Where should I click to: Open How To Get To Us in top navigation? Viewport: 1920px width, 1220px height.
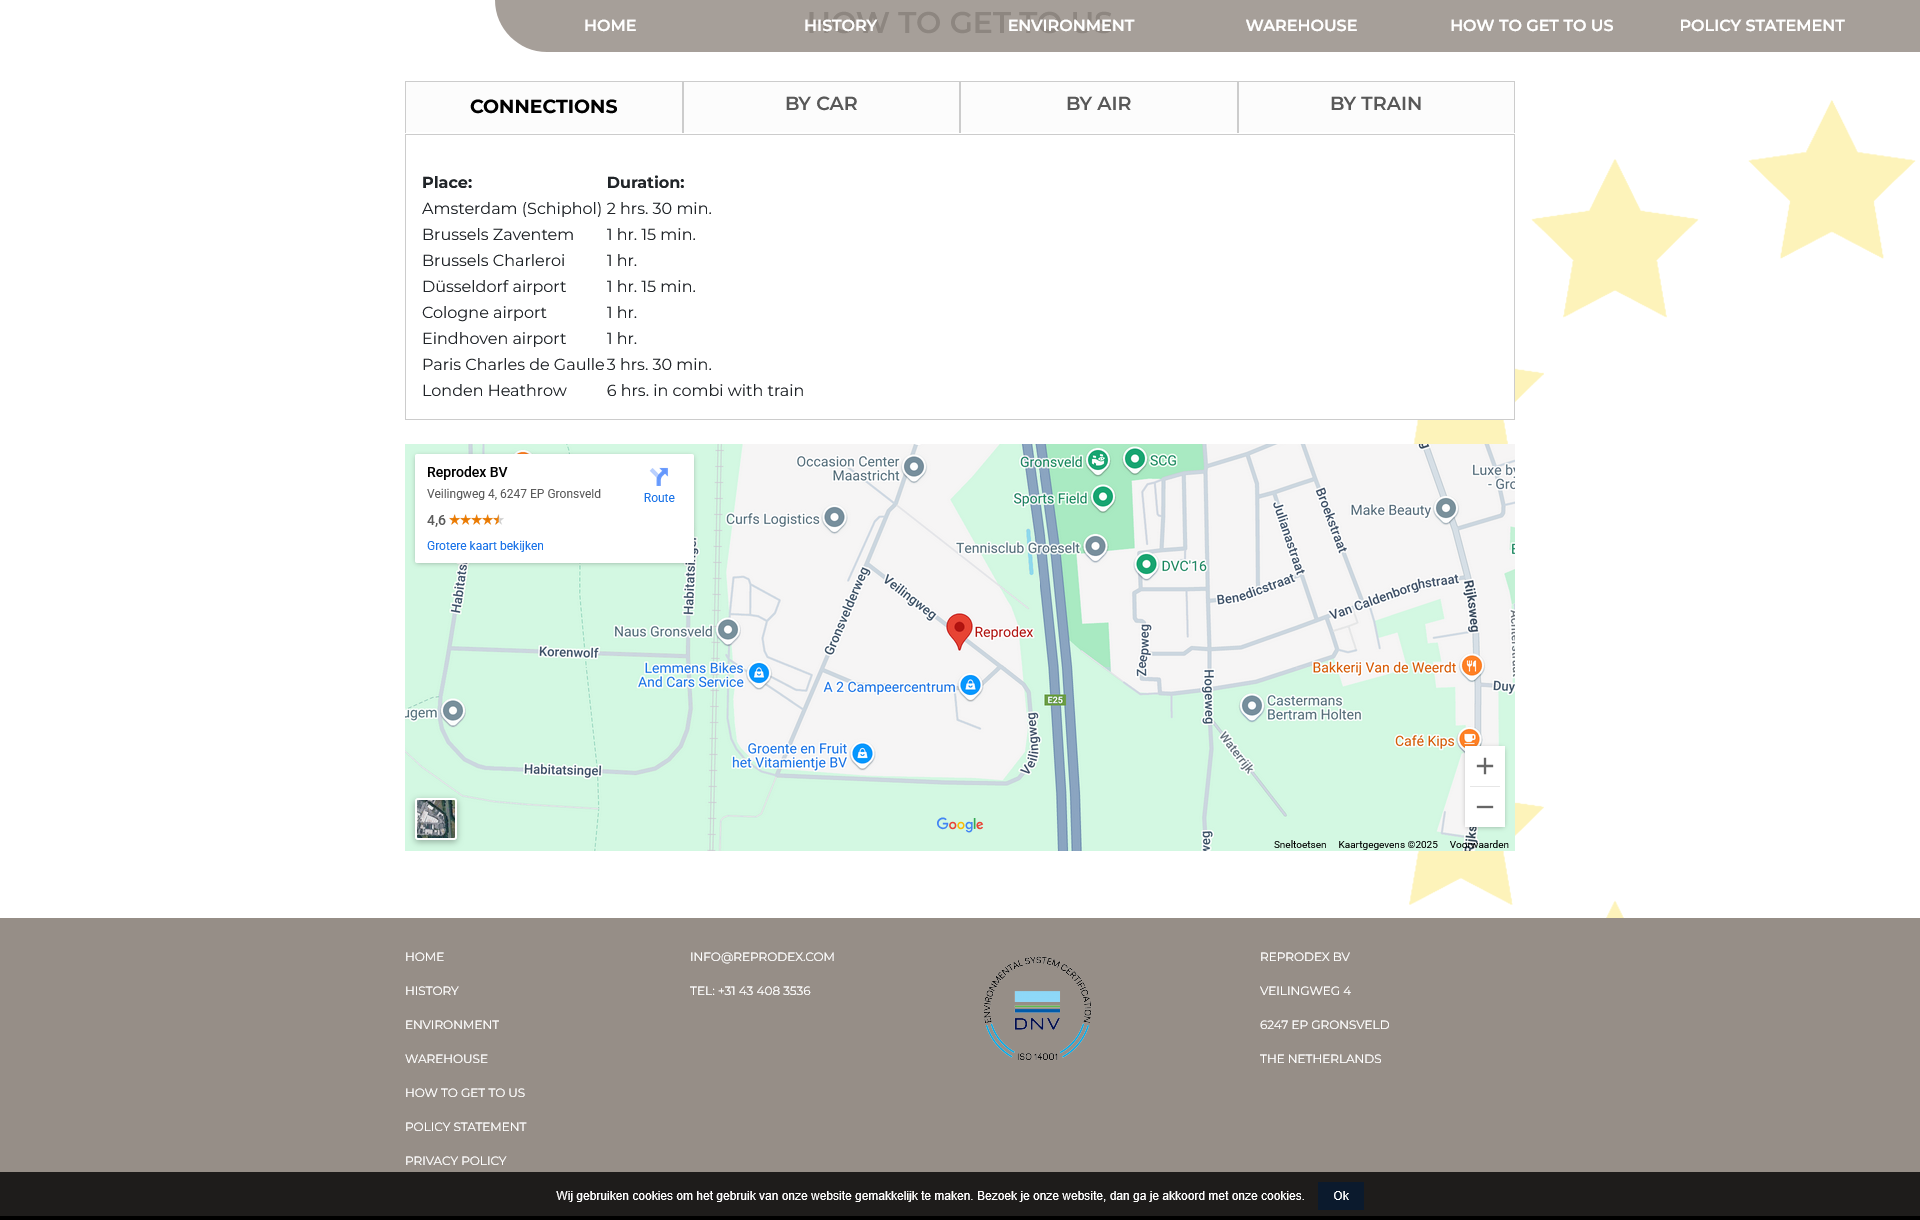pyautogui.click(x=1531, y=25)
